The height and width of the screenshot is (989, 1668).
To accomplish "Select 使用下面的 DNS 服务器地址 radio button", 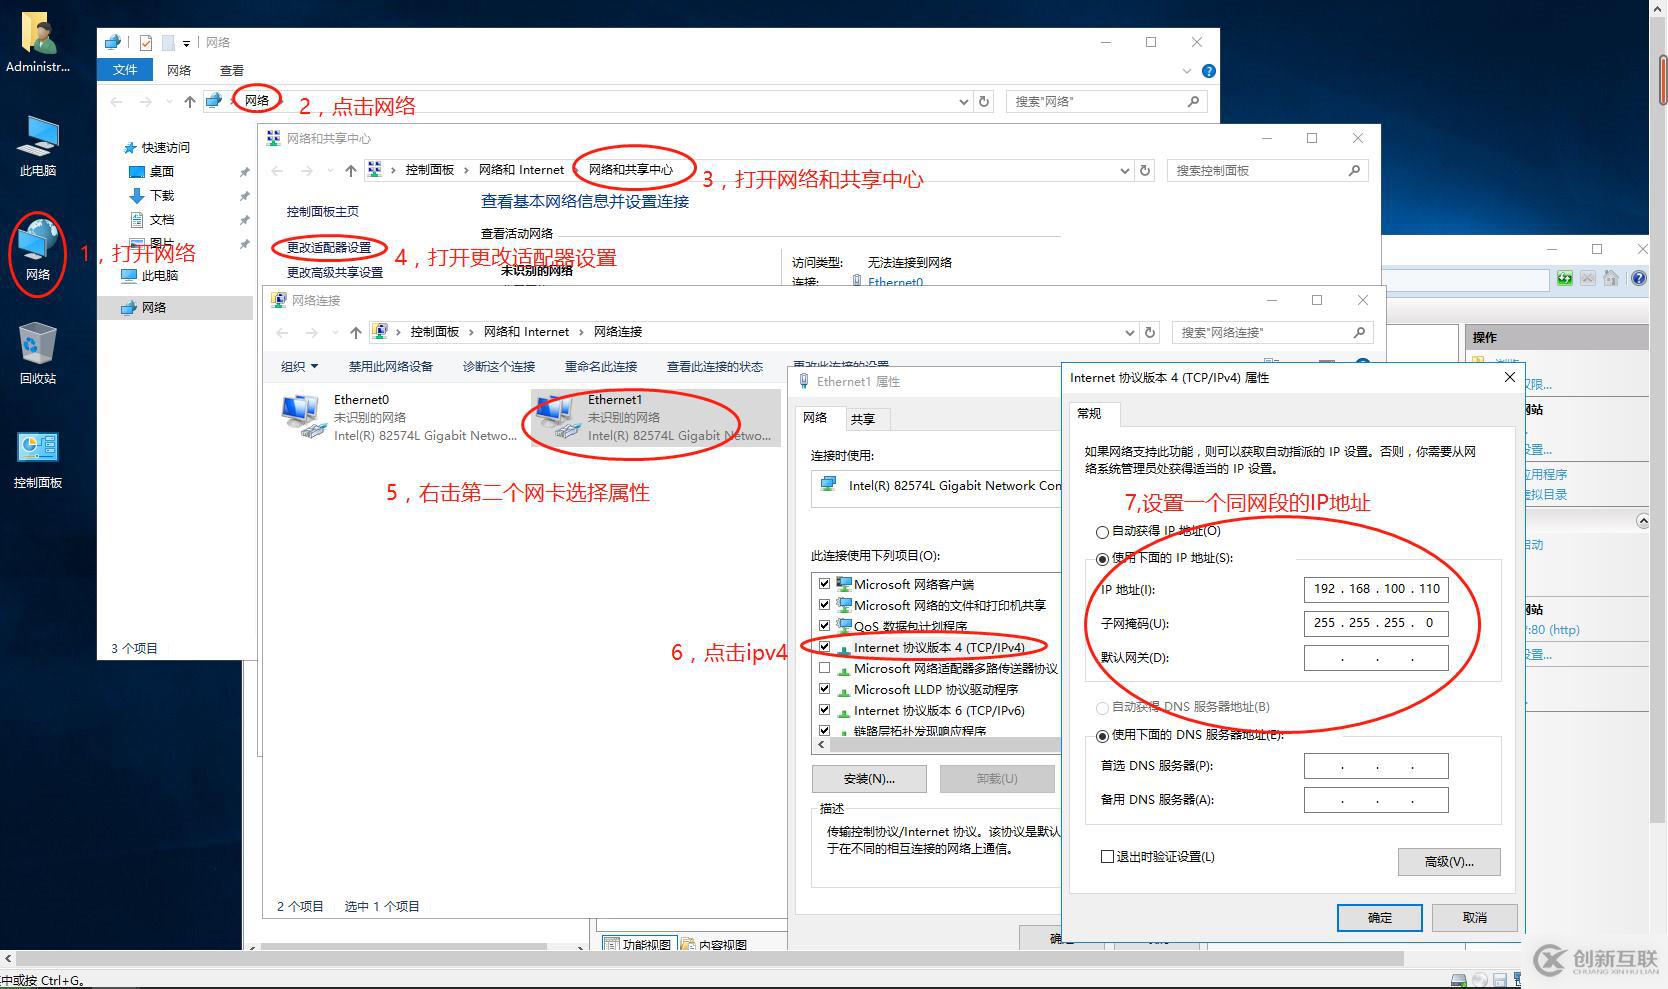I will 1102,736.
